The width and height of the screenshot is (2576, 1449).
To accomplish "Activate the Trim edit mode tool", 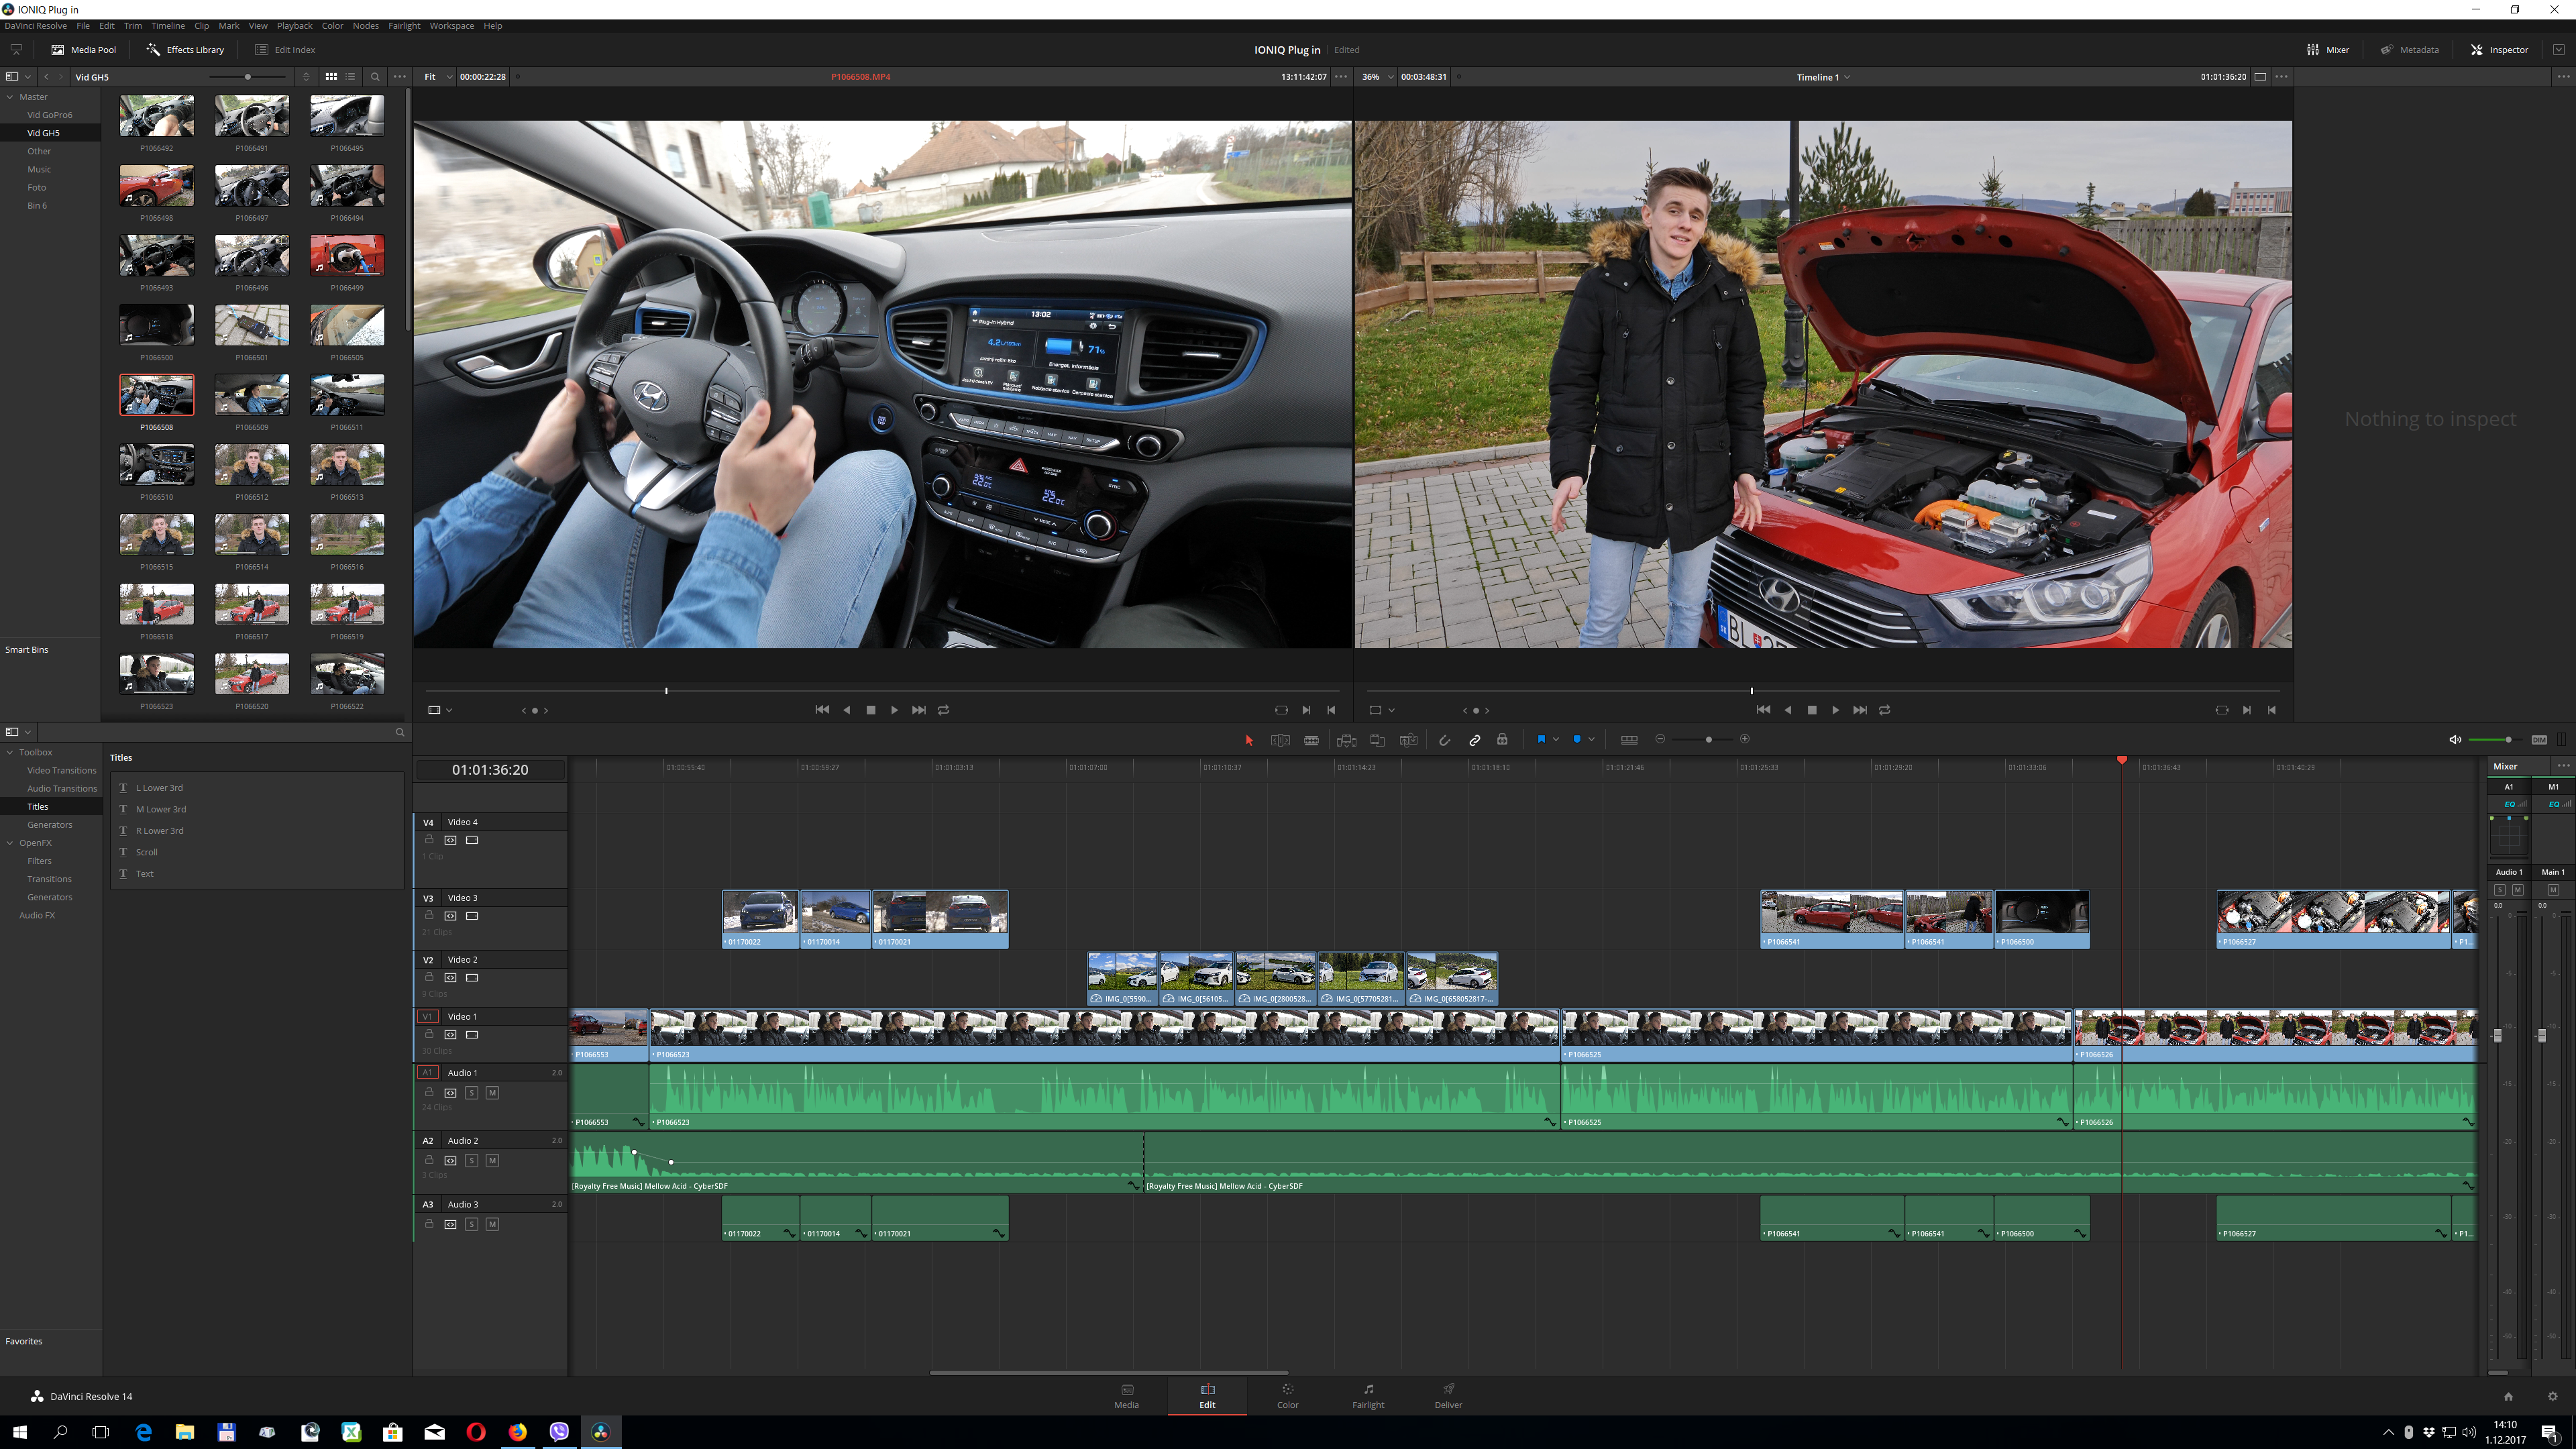I will 1280,740.
